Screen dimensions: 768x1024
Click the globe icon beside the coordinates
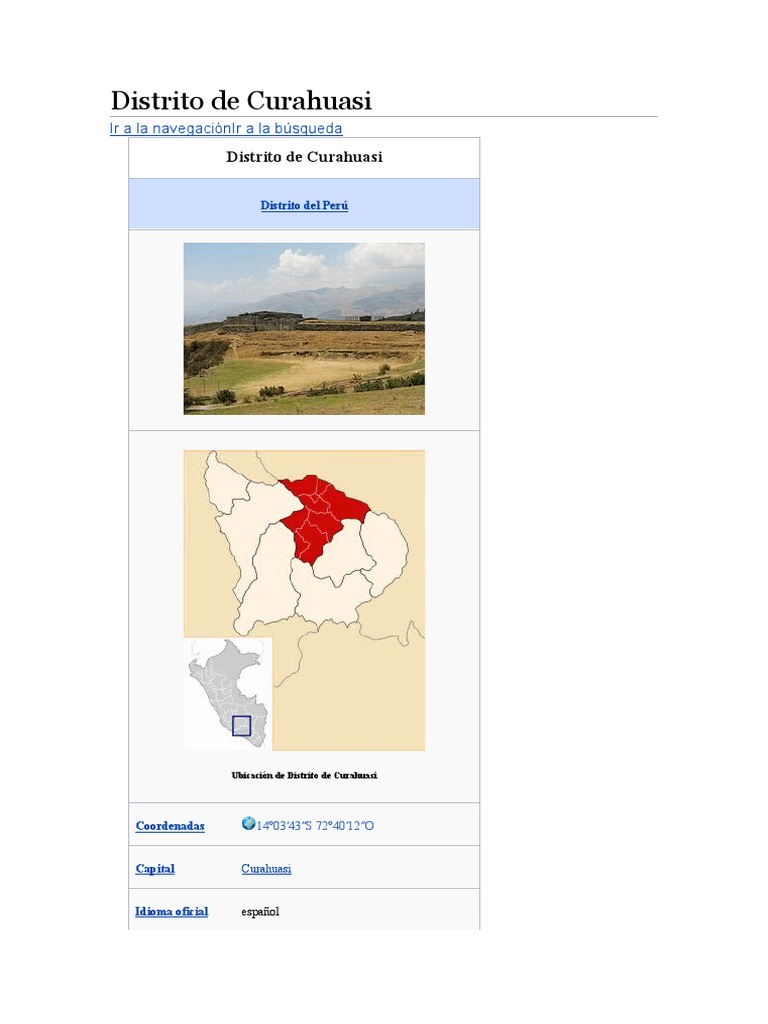click(x=248, y=824)
